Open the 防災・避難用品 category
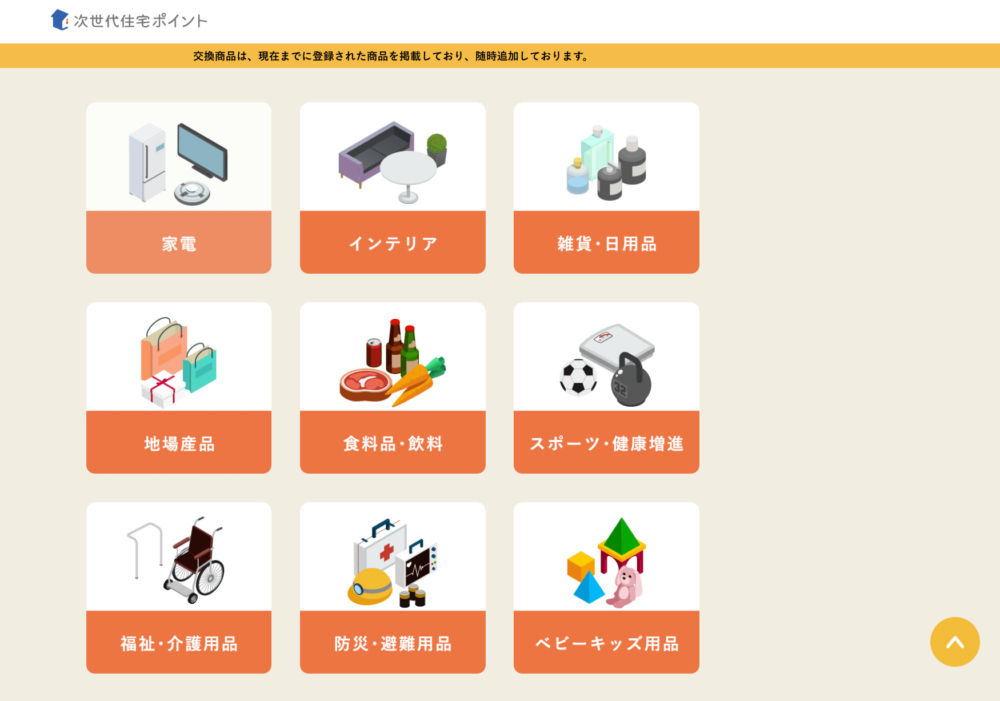This screenshot has width=1000, height=701. (393, 642)
